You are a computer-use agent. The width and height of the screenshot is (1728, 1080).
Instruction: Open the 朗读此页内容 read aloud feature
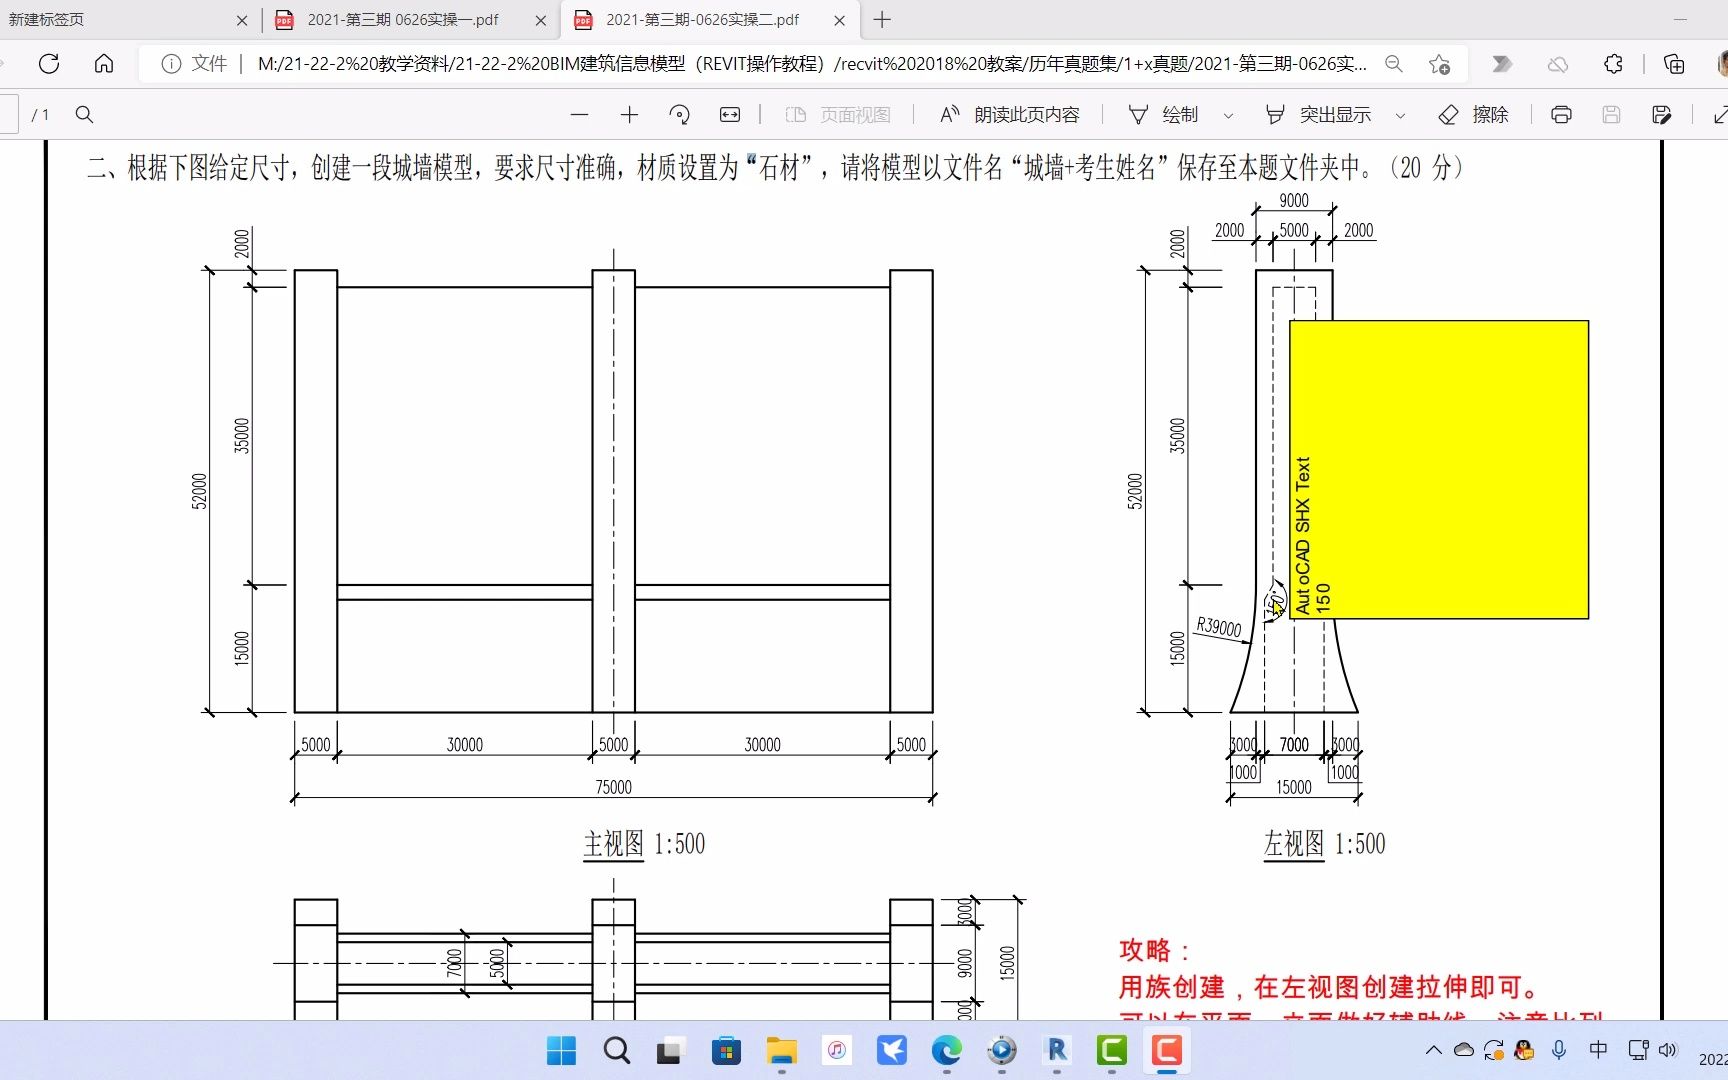pos(1008,114)
